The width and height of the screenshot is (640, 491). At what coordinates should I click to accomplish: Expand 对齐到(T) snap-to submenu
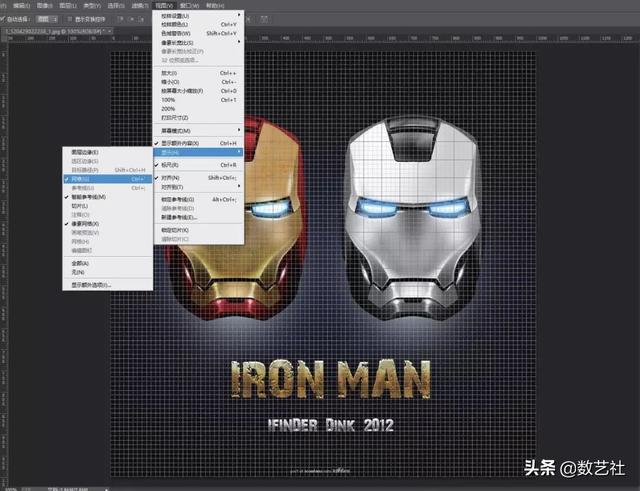[x=198, y=187]
